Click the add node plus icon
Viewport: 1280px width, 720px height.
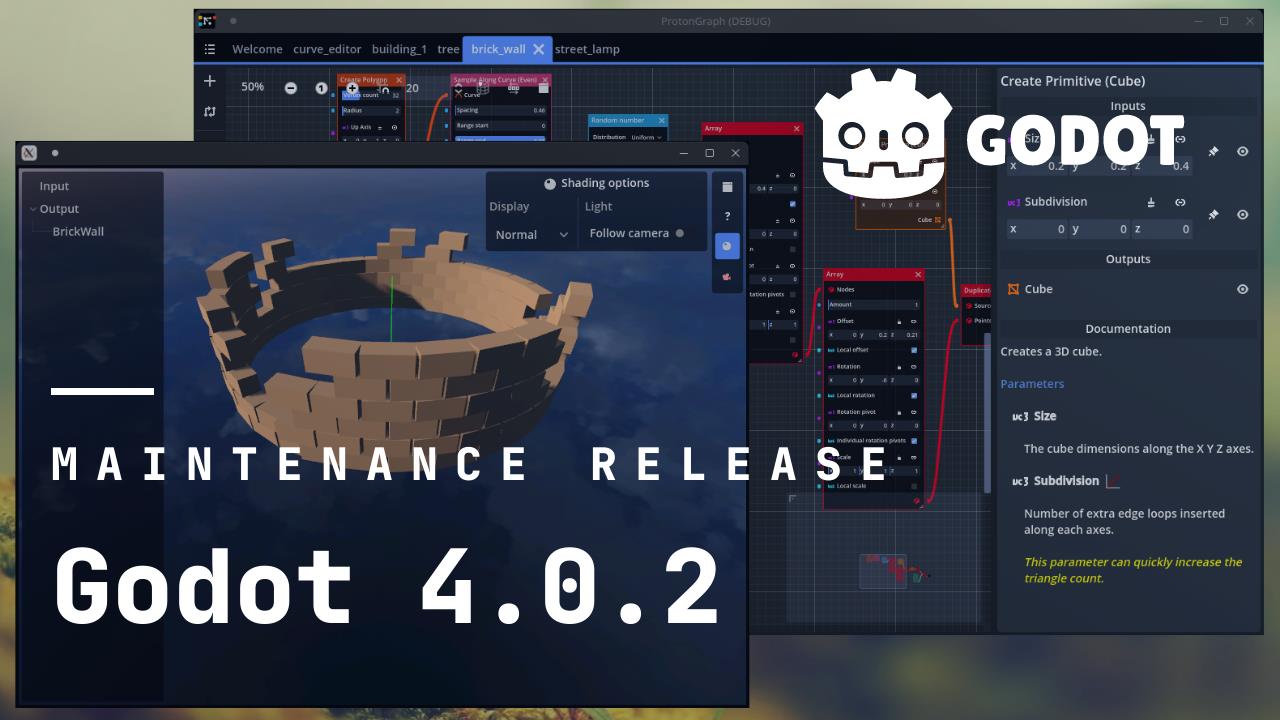(x=209, y=81)
